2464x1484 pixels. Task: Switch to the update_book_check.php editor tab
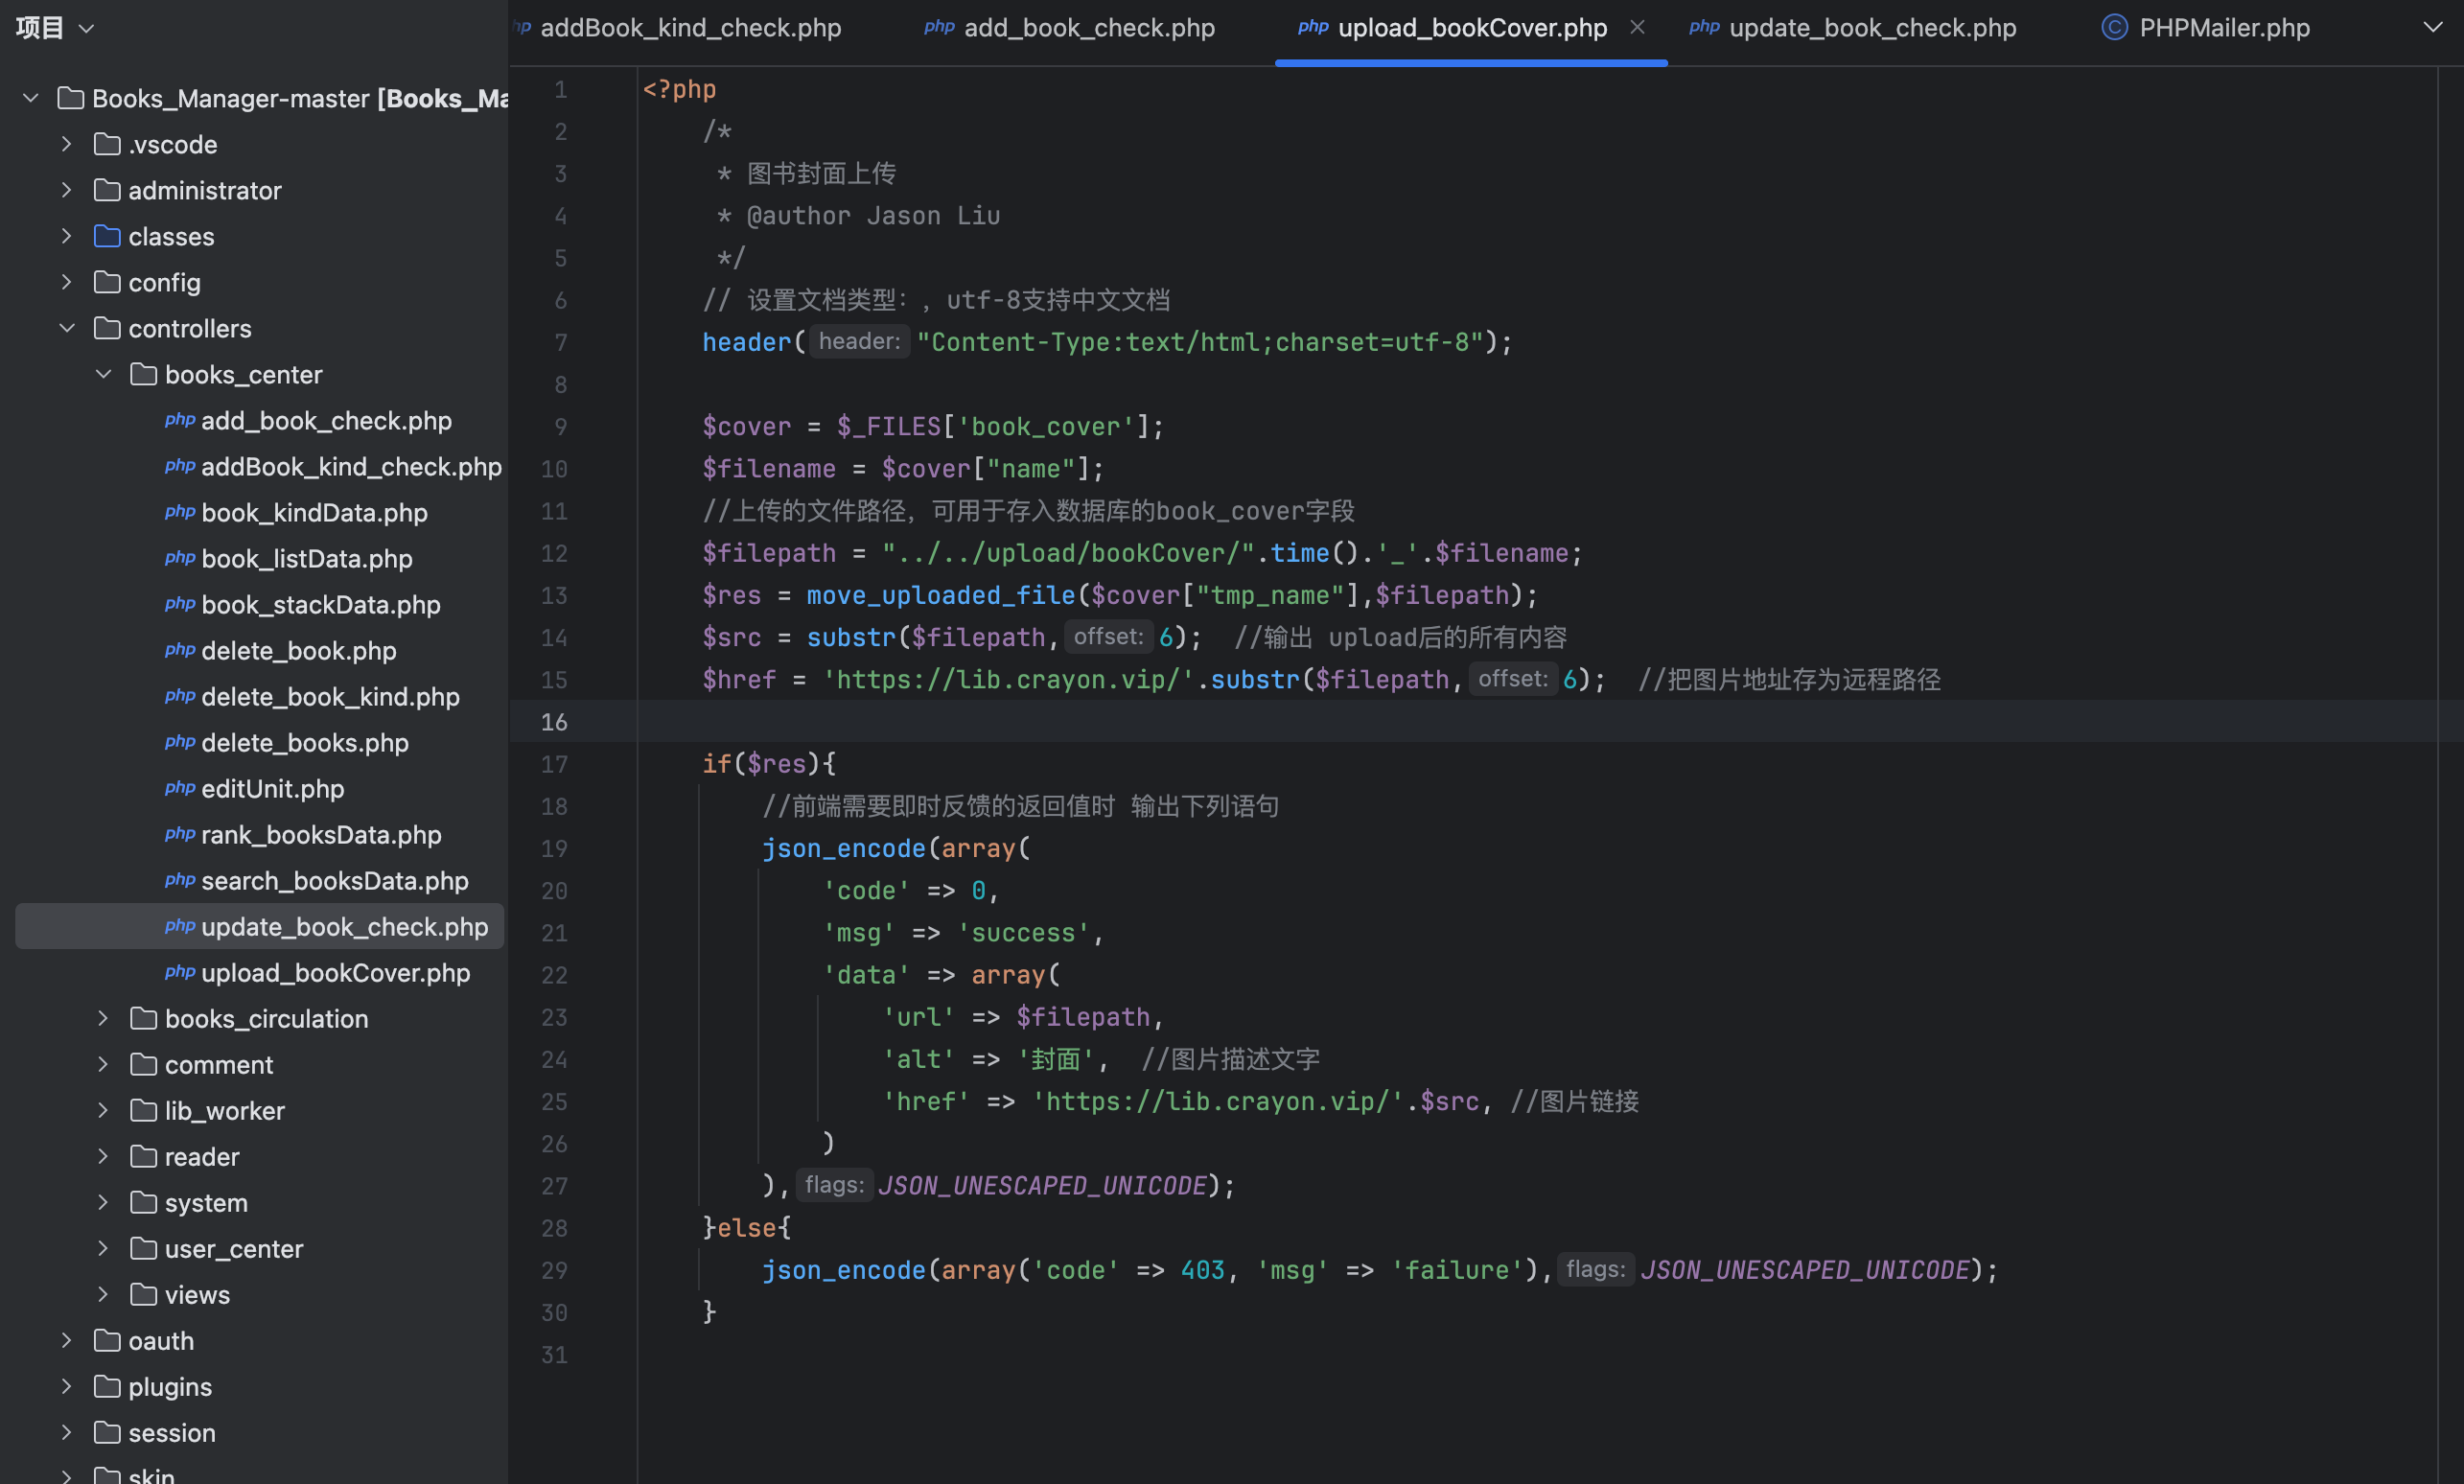pos(1871,28)
